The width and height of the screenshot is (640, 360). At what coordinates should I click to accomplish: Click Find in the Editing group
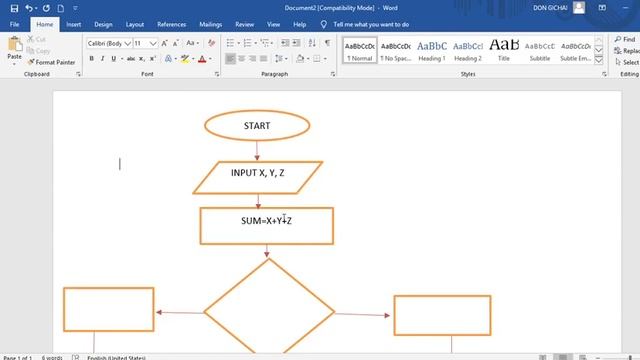pyautogui.click(x=625, y=39)
